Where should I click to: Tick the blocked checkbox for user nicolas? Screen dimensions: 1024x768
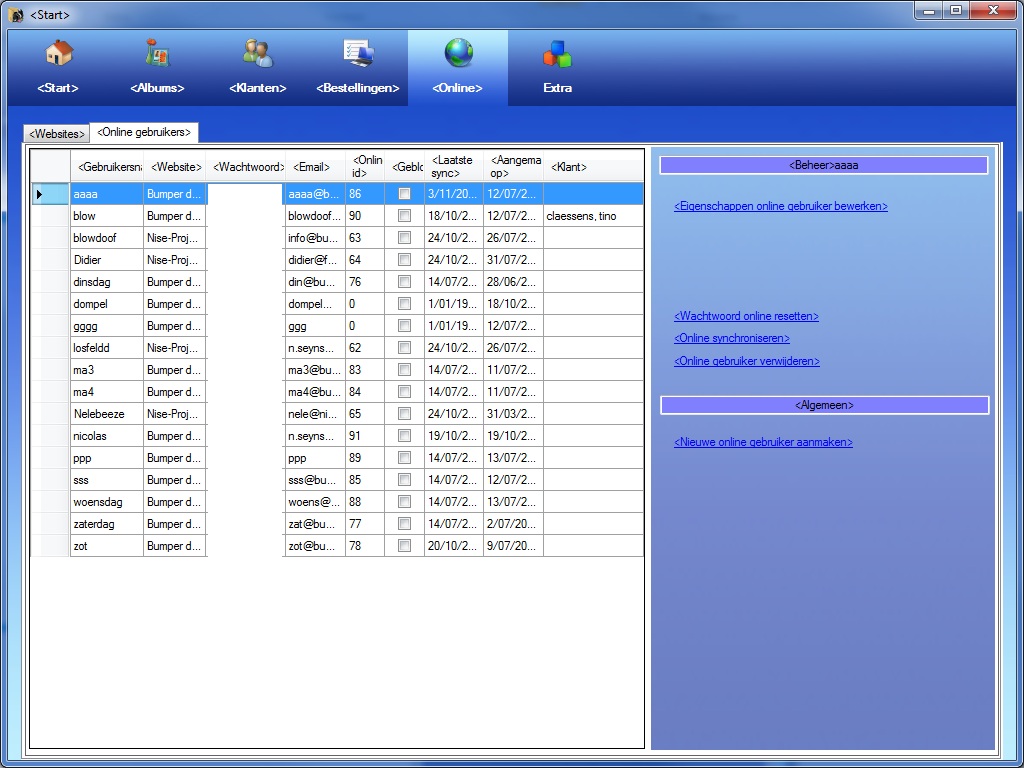coord(404,436)
